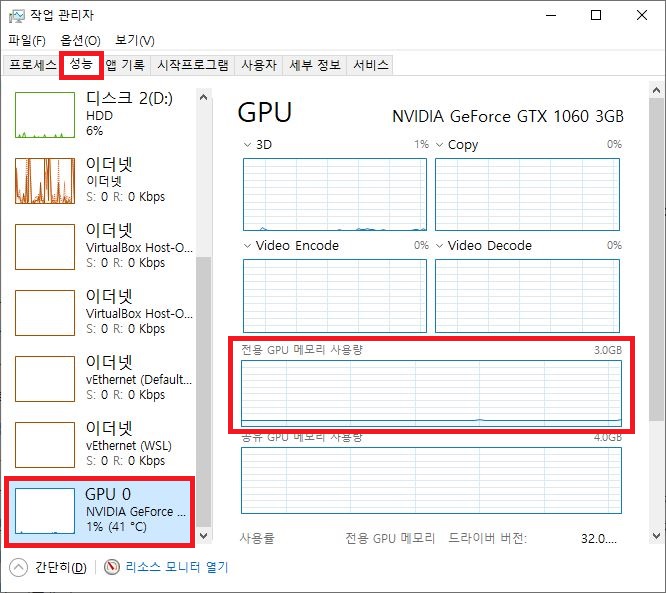666x593 pixels.
Task: Click the 전용 GPU 메모리 사용량 graph
Action: 432,393
